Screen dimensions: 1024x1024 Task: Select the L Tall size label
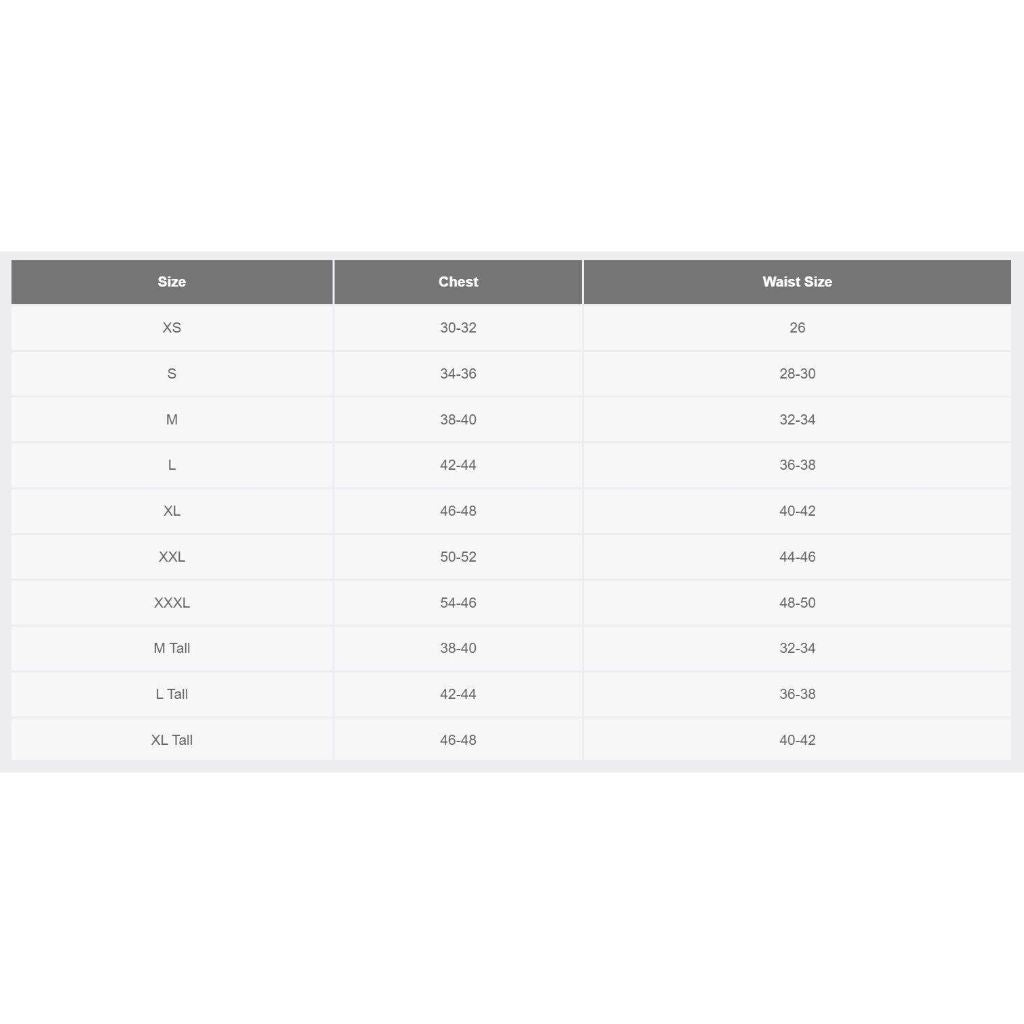tap(172, 694)
